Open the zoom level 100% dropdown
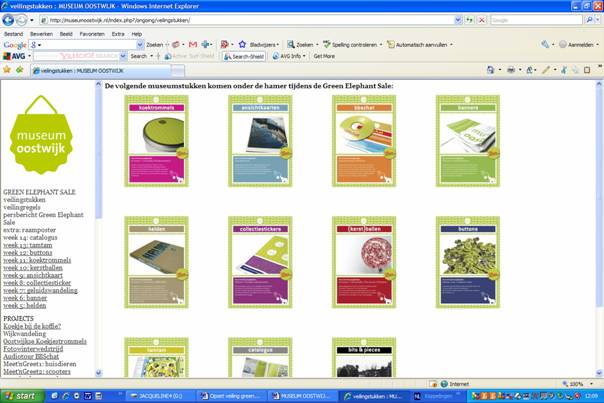This screenshot has height=403, width=604. coord(591,384)
